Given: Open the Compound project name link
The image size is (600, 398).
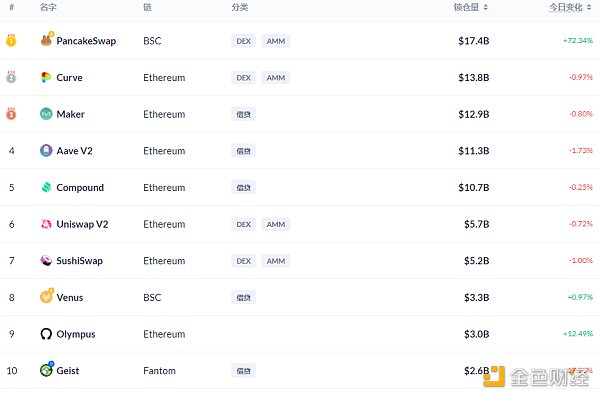Looking at the screenshot, I should [80, 188].
